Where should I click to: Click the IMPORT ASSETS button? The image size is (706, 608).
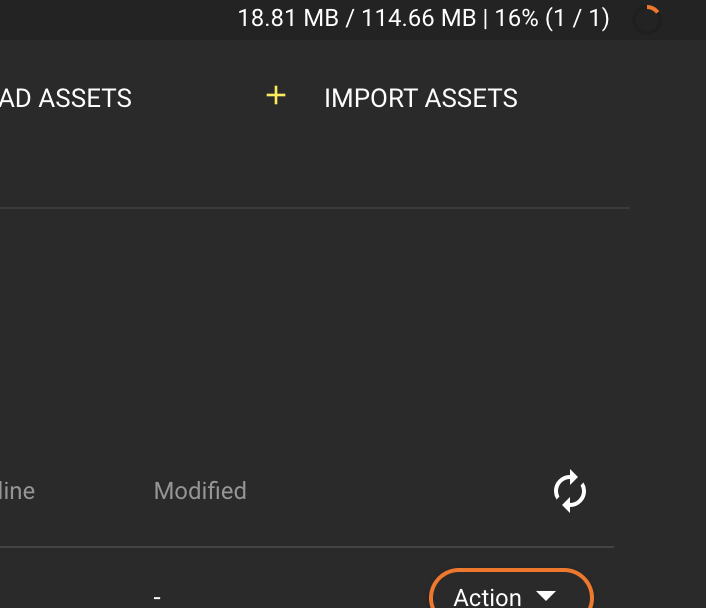click(420, 98)
